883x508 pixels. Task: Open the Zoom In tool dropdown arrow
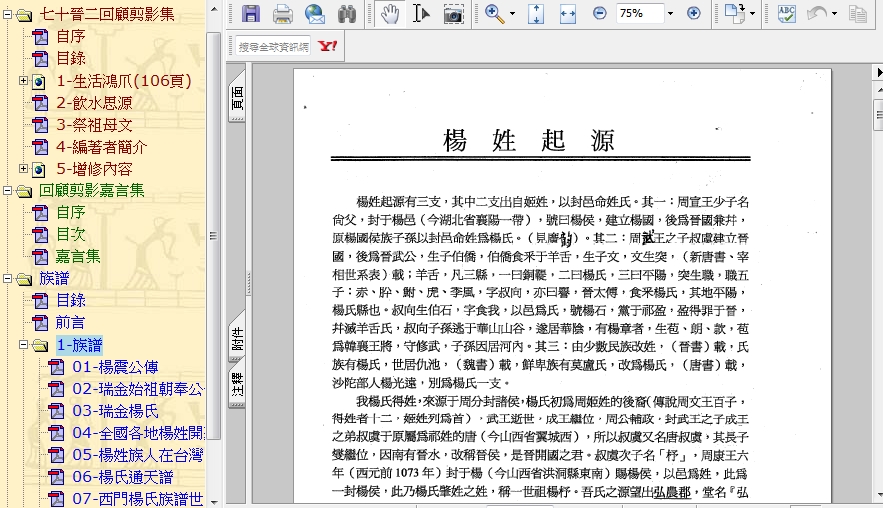click(x=513, y=14)
